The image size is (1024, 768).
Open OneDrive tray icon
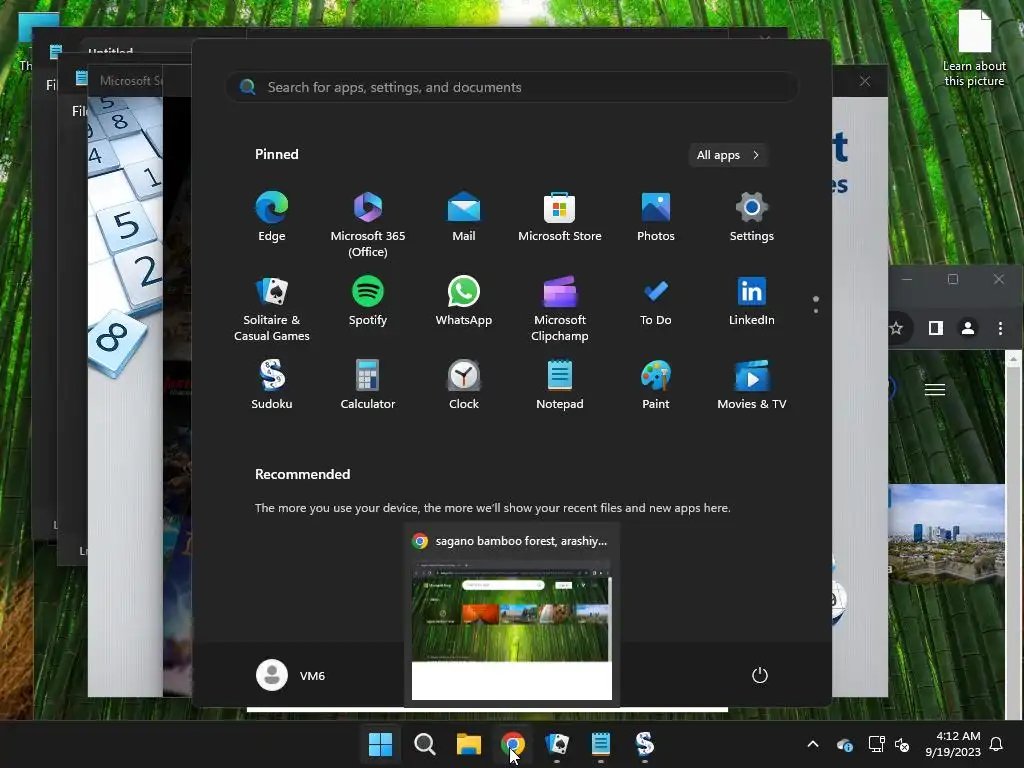[844, 744]
